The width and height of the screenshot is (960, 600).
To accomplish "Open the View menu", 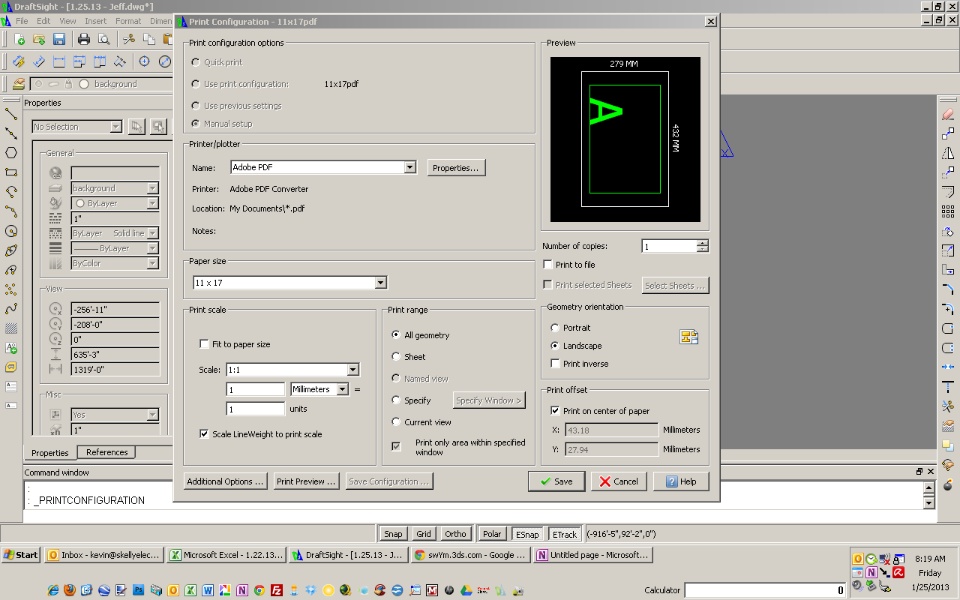I will 67,21.
